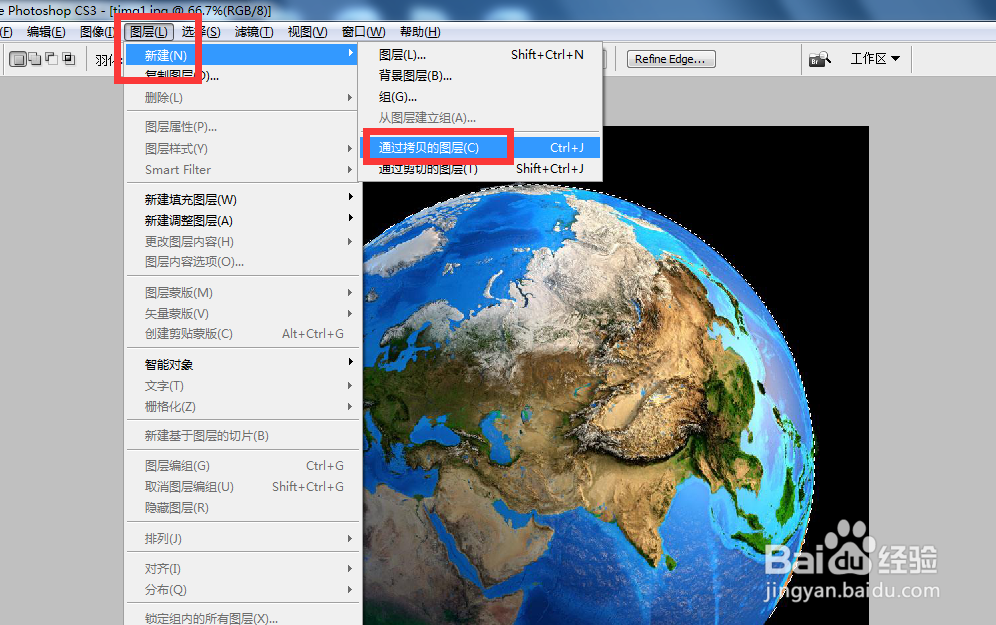Select the Subtract from selection mode icon

coord(52,59)
